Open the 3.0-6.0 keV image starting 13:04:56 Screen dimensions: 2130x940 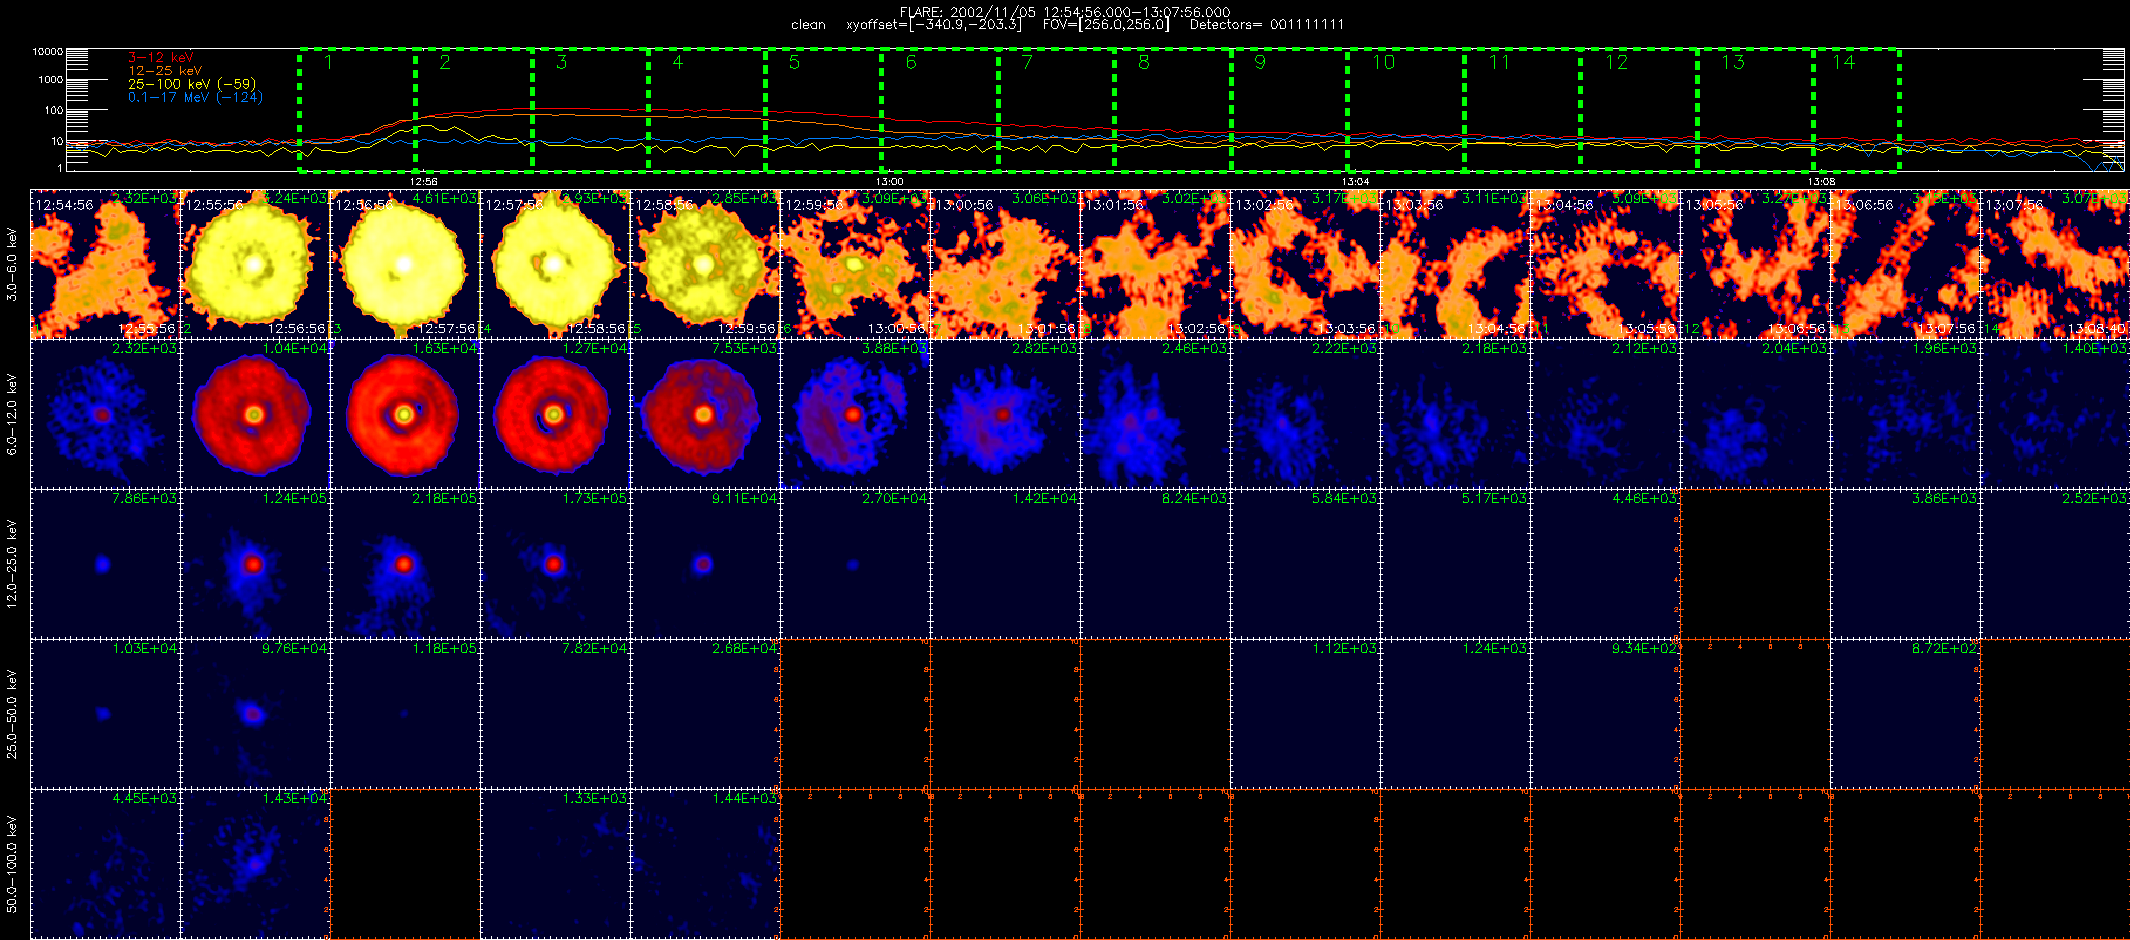pyautogui.click(x=1605, y=264)
